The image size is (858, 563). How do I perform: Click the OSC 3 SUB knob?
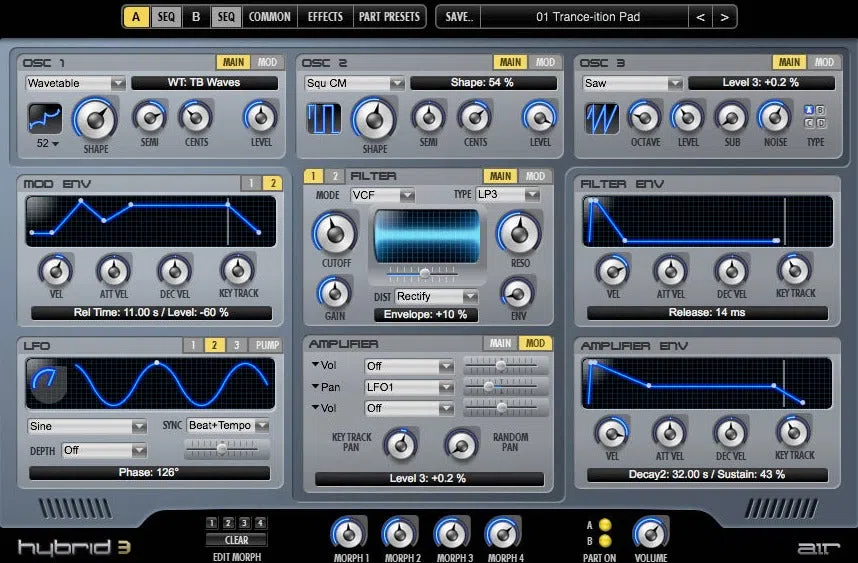coord(731,117)
